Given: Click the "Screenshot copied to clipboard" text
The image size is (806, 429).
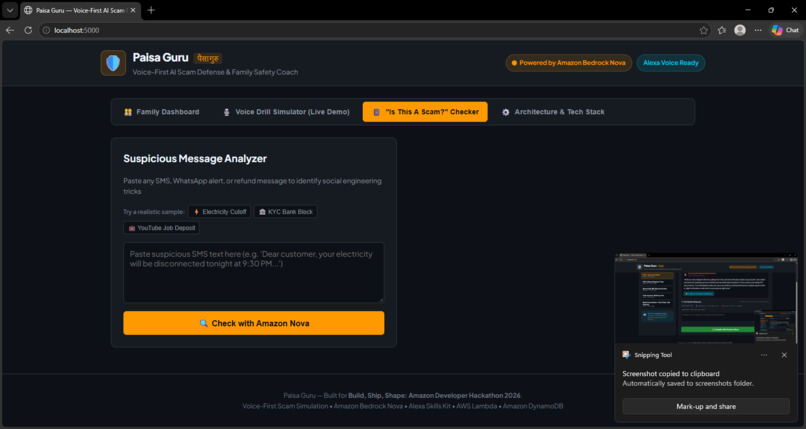Looking at the screenshot, I should click(671, 374).
